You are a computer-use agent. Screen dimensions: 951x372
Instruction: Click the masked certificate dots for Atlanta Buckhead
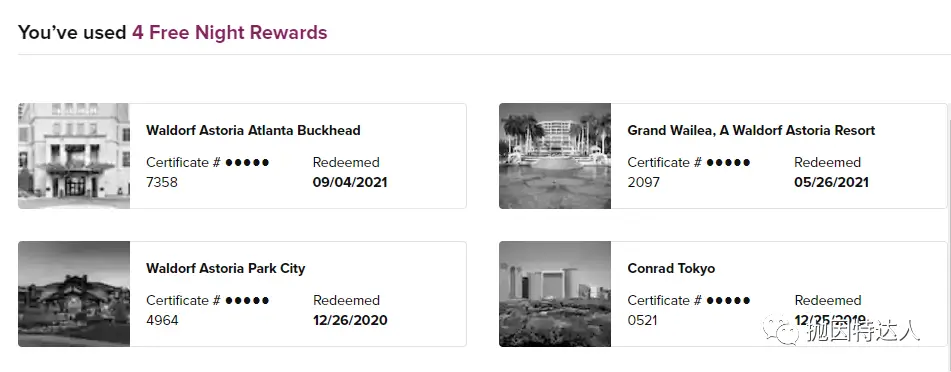point(247,163)
